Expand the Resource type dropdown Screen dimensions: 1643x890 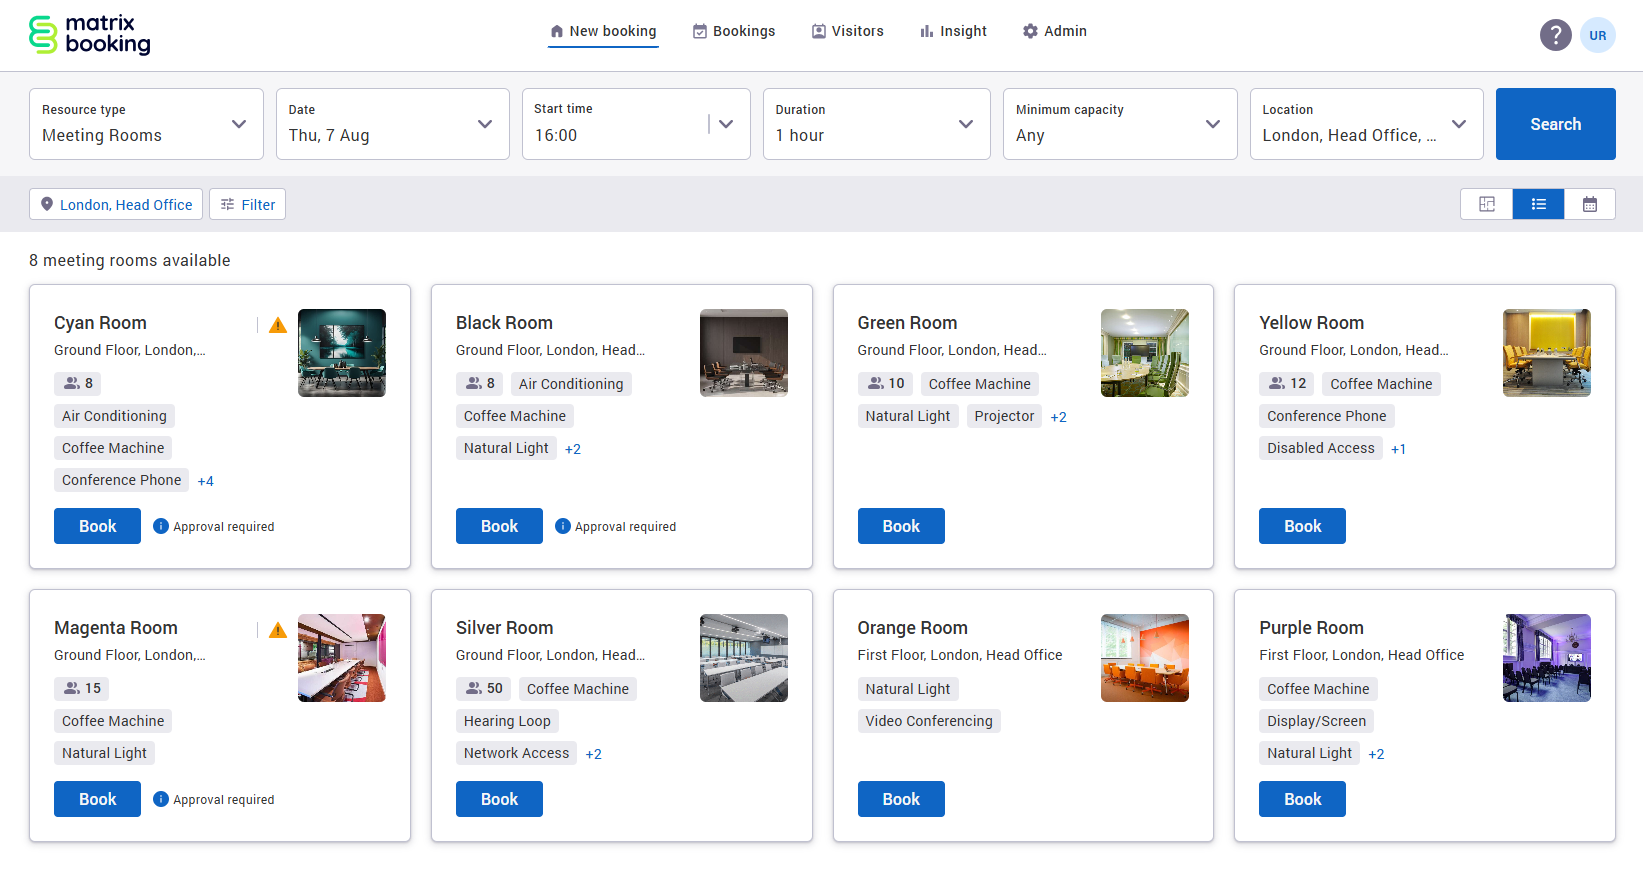click(146, 124)
